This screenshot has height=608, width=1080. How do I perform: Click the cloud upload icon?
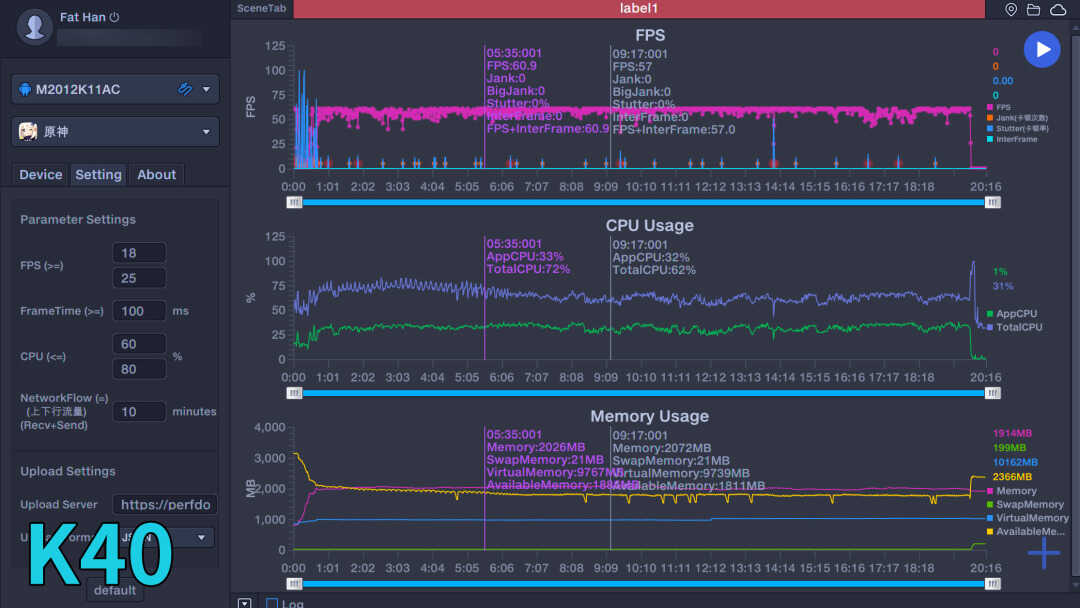point(1058,9)
